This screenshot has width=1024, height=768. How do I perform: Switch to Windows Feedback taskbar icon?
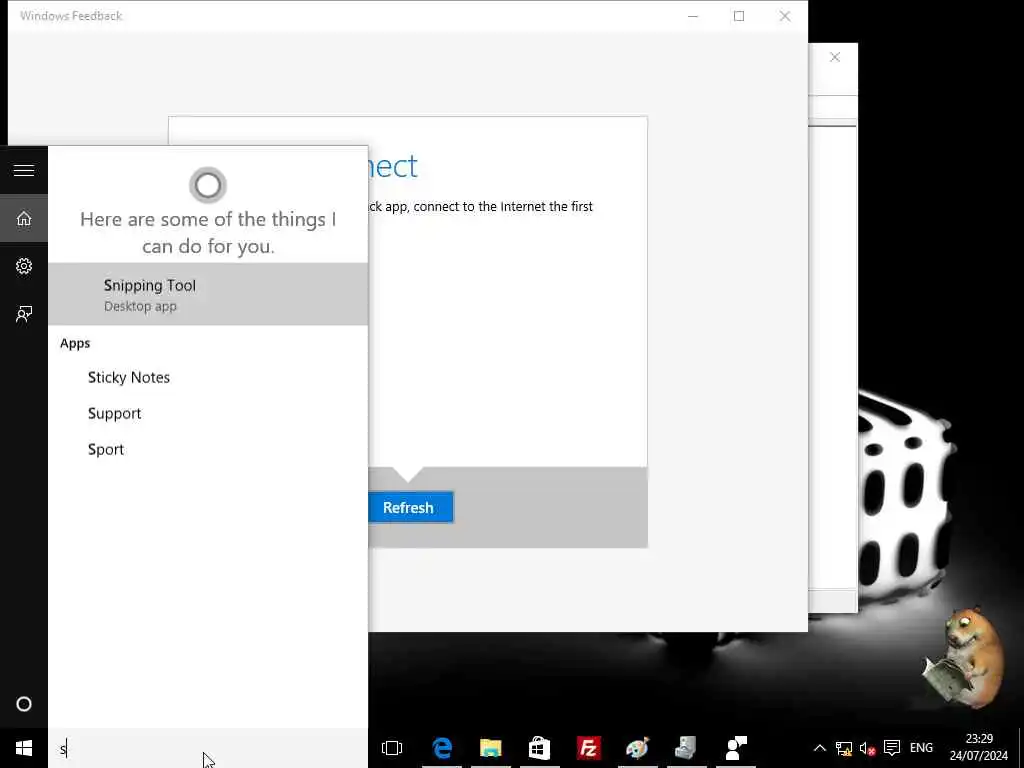pos(736,748)
